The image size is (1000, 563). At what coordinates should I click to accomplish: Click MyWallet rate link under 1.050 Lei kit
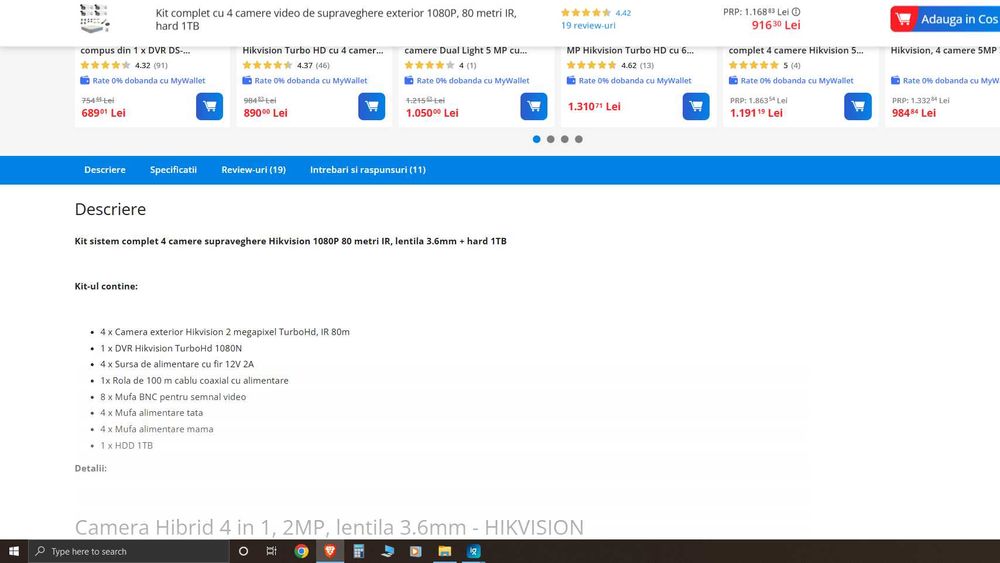click(467, 80)
